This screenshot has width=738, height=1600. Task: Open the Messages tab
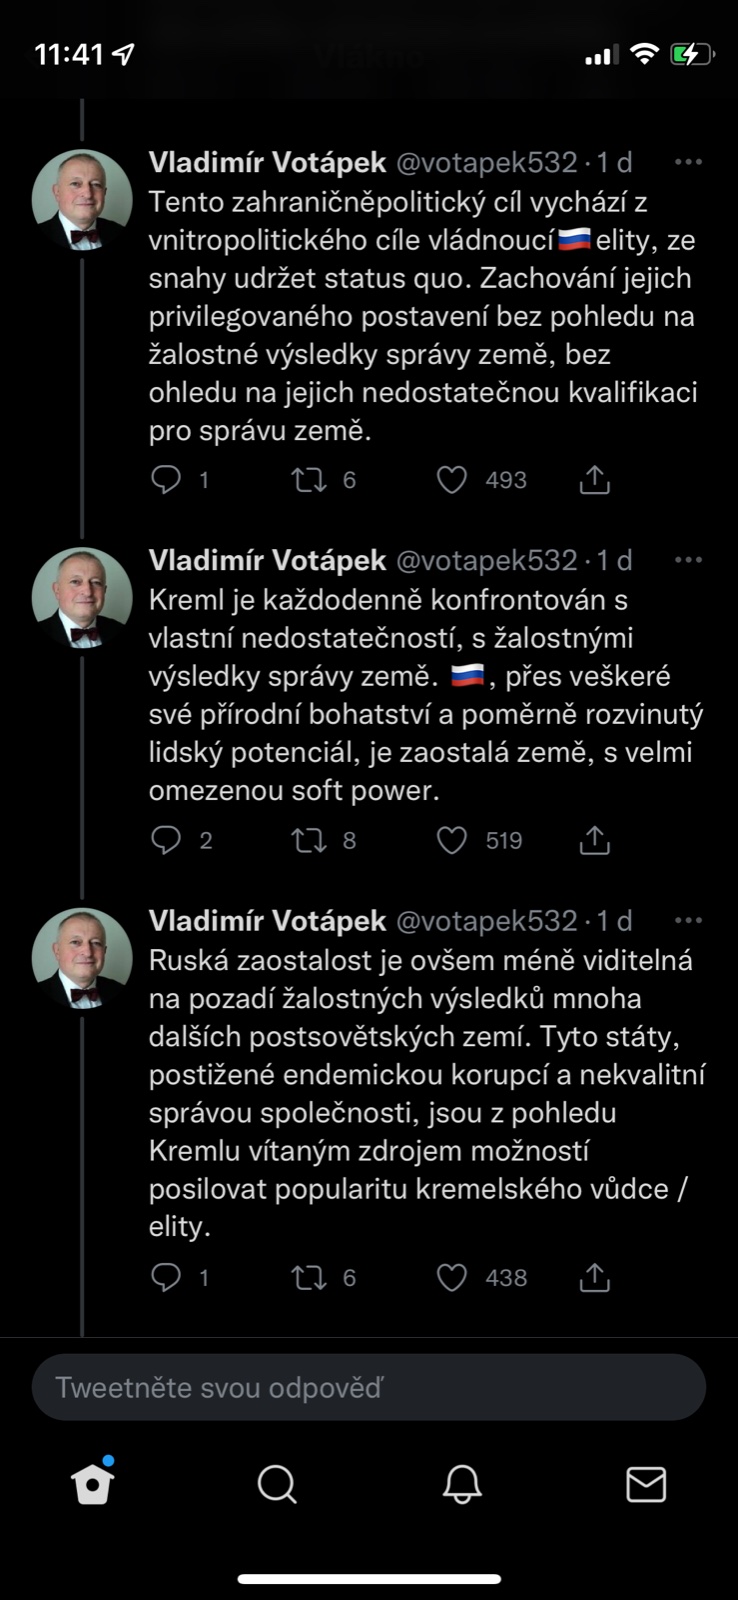point(646,1484)
